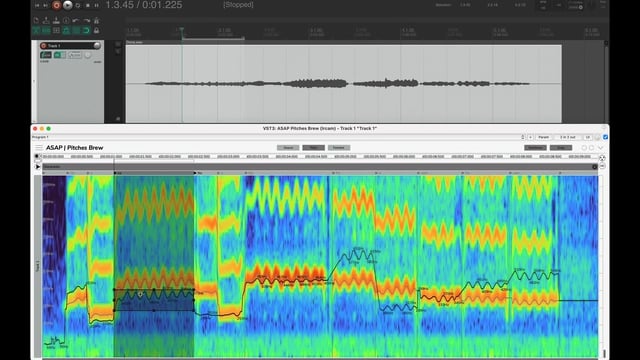Click the redo arrow in the toolbar
Image resolution: width=640 pixels, height=360 pixels.
(86, 20)
